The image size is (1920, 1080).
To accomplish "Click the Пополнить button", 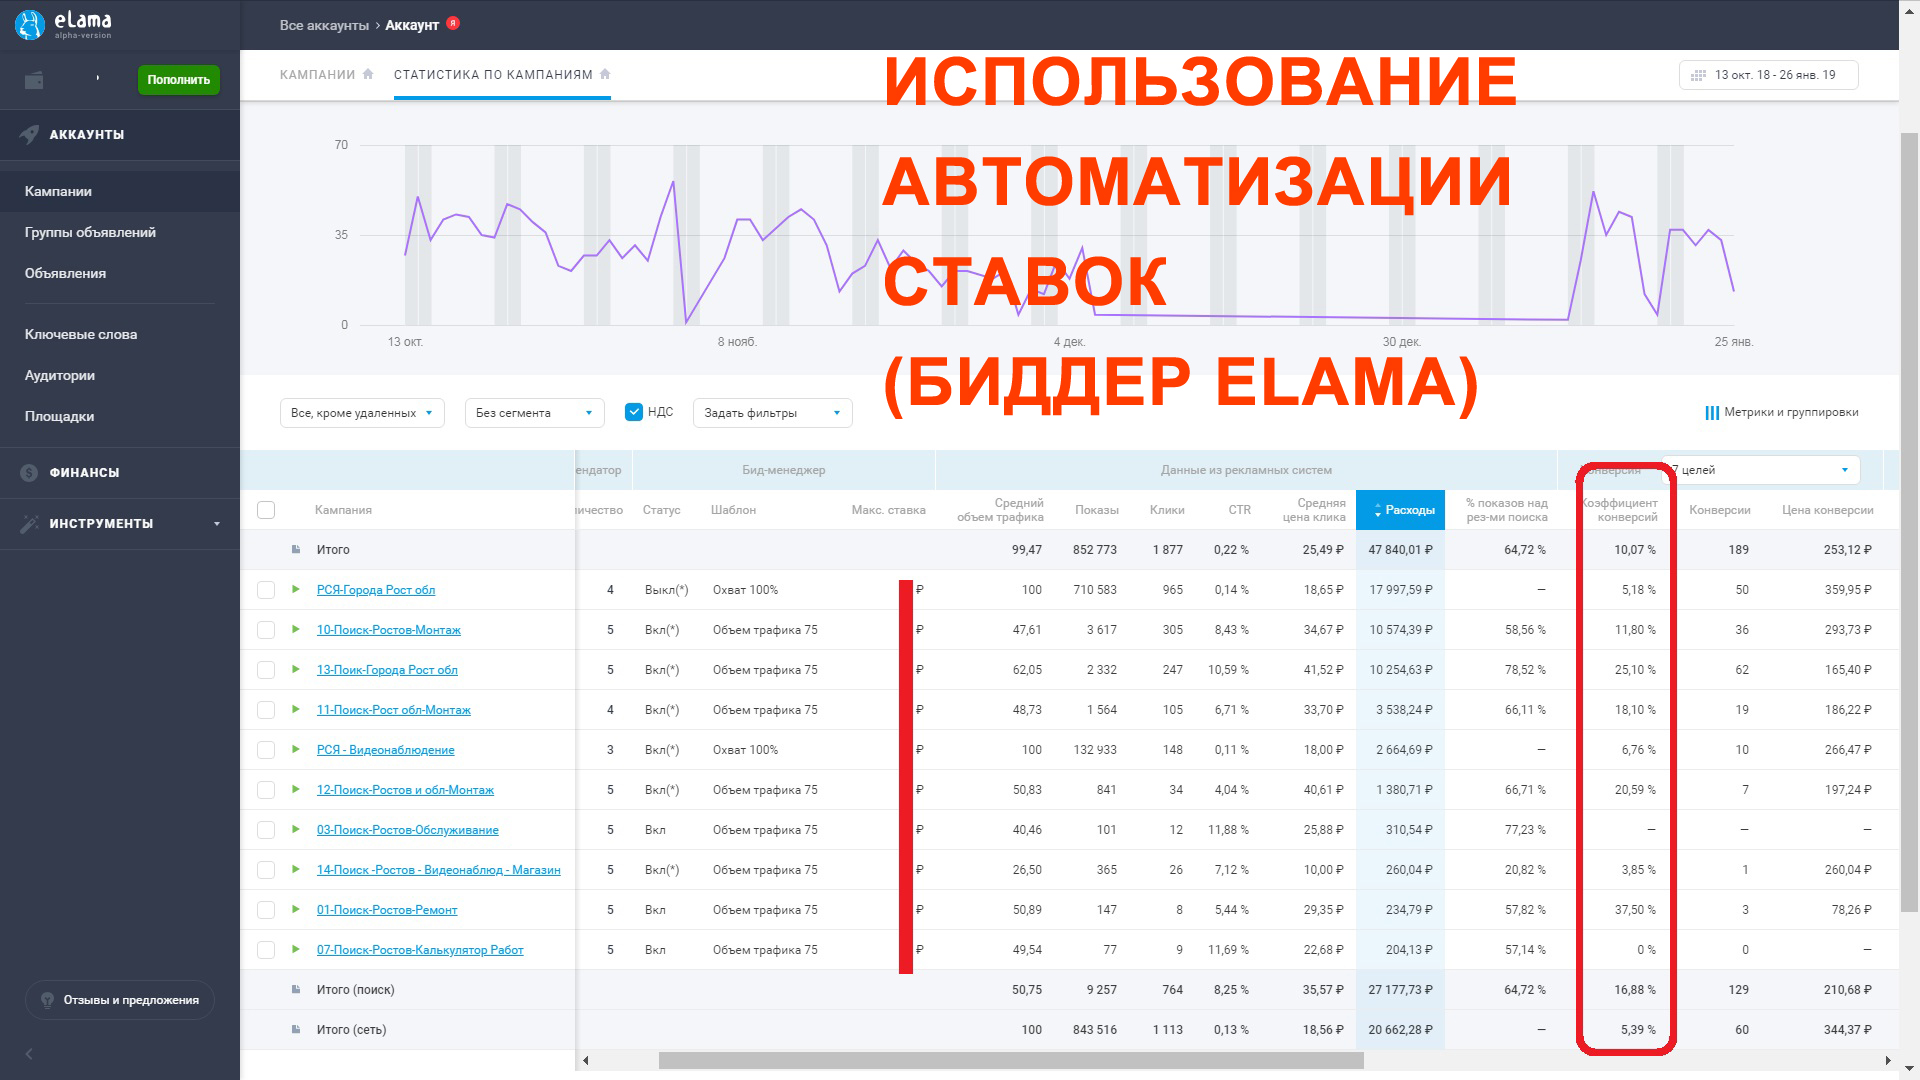I will (178, 80).
